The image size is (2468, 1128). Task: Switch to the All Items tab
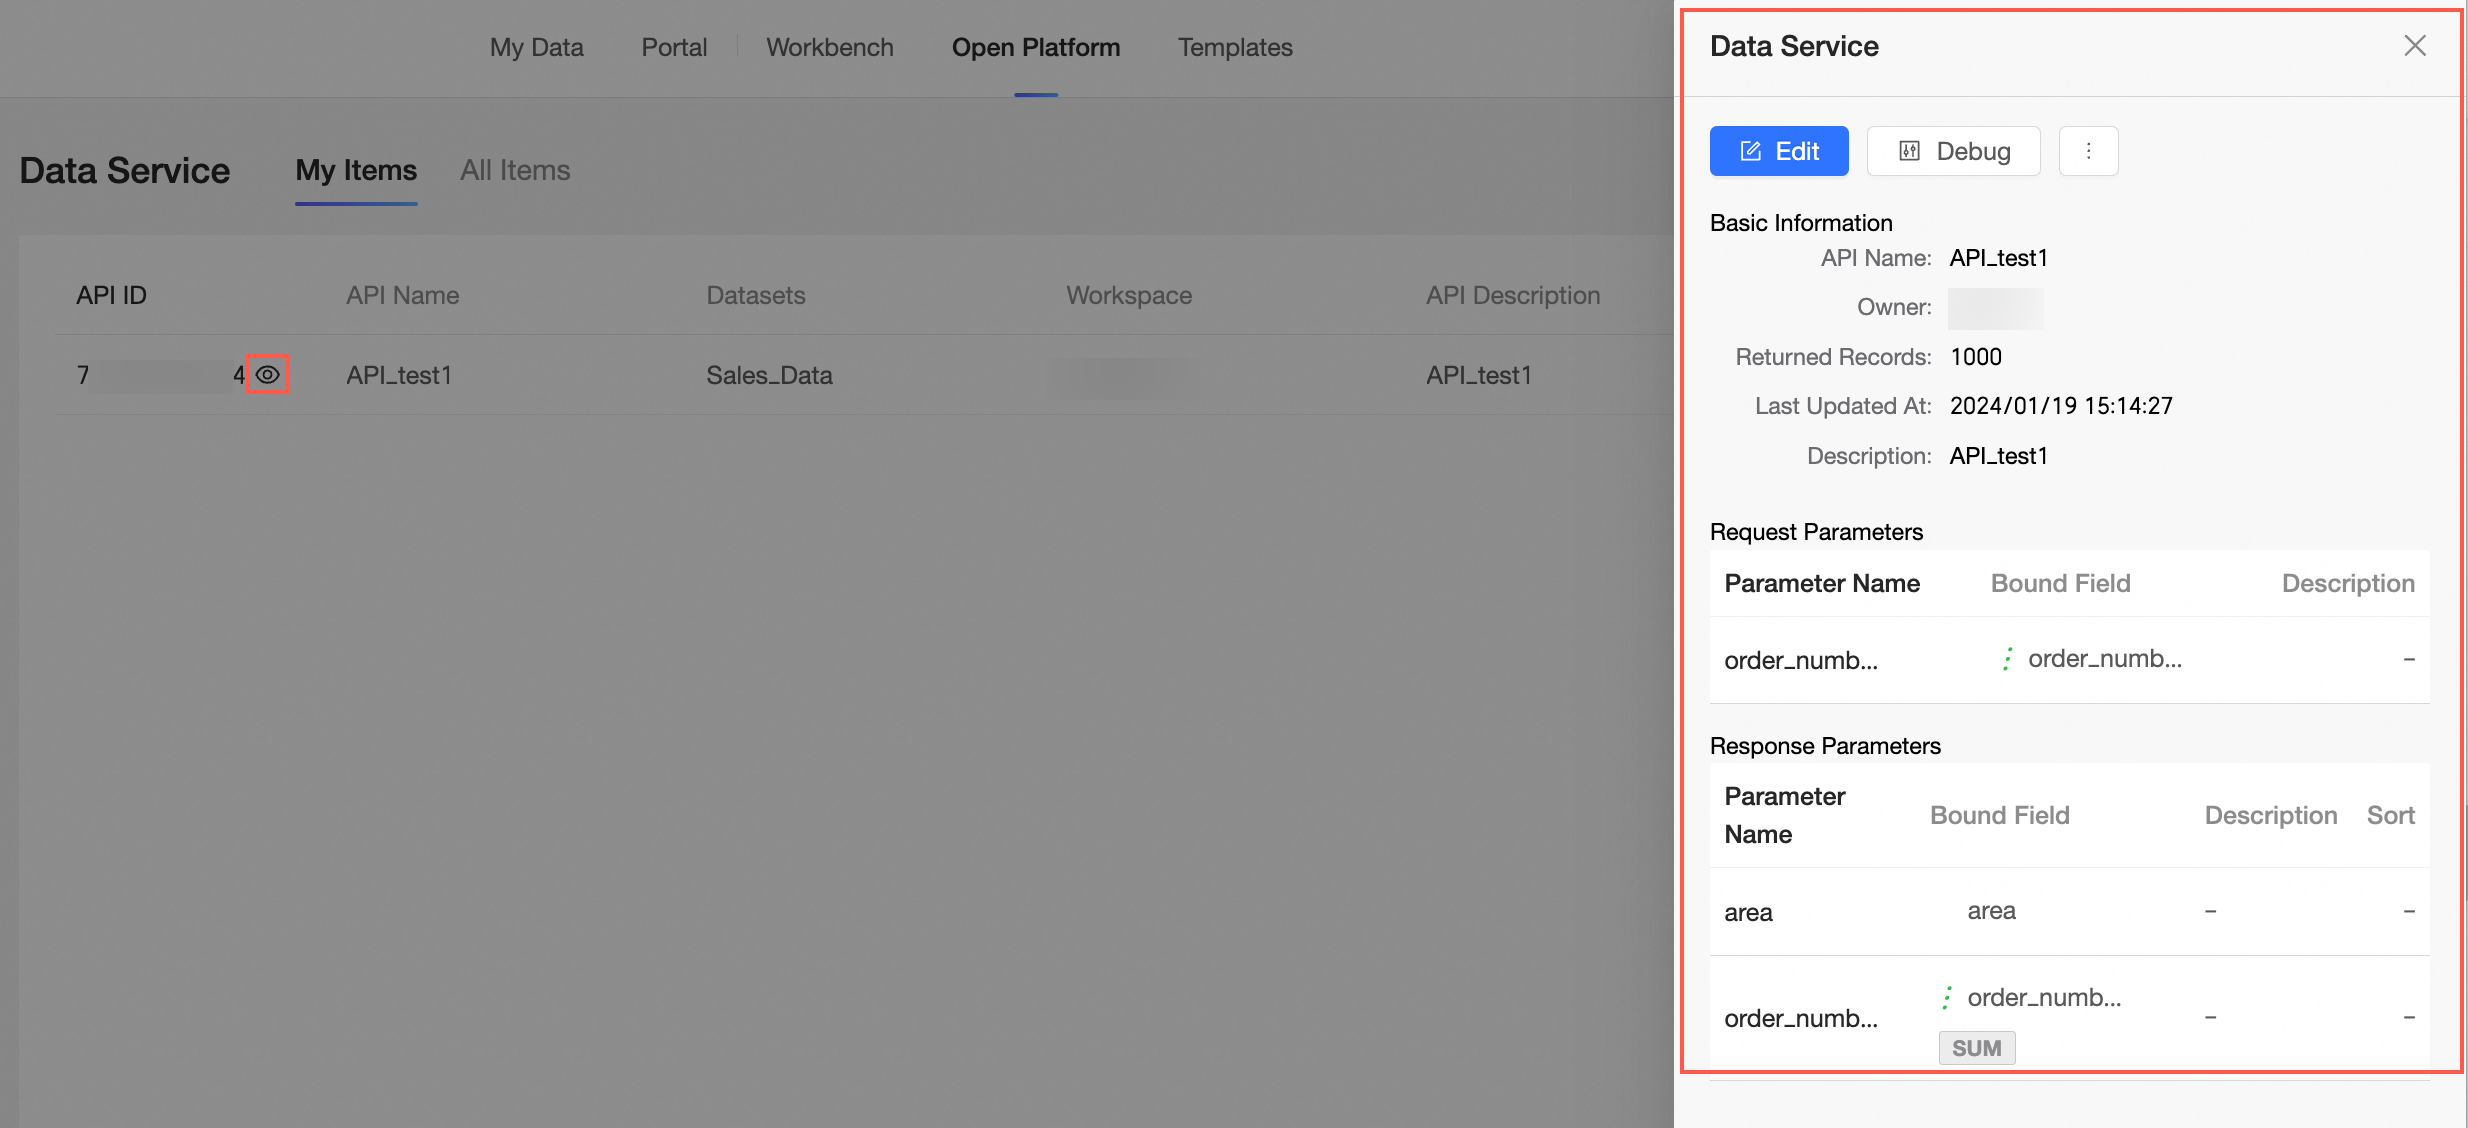pos(514,170)
